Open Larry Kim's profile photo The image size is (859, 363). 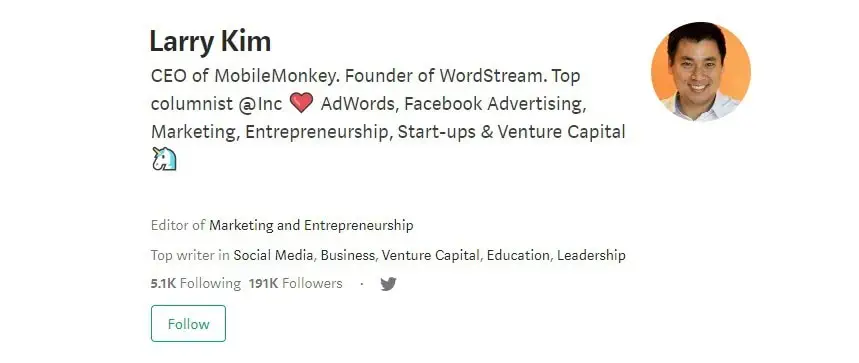coord(701,72)
